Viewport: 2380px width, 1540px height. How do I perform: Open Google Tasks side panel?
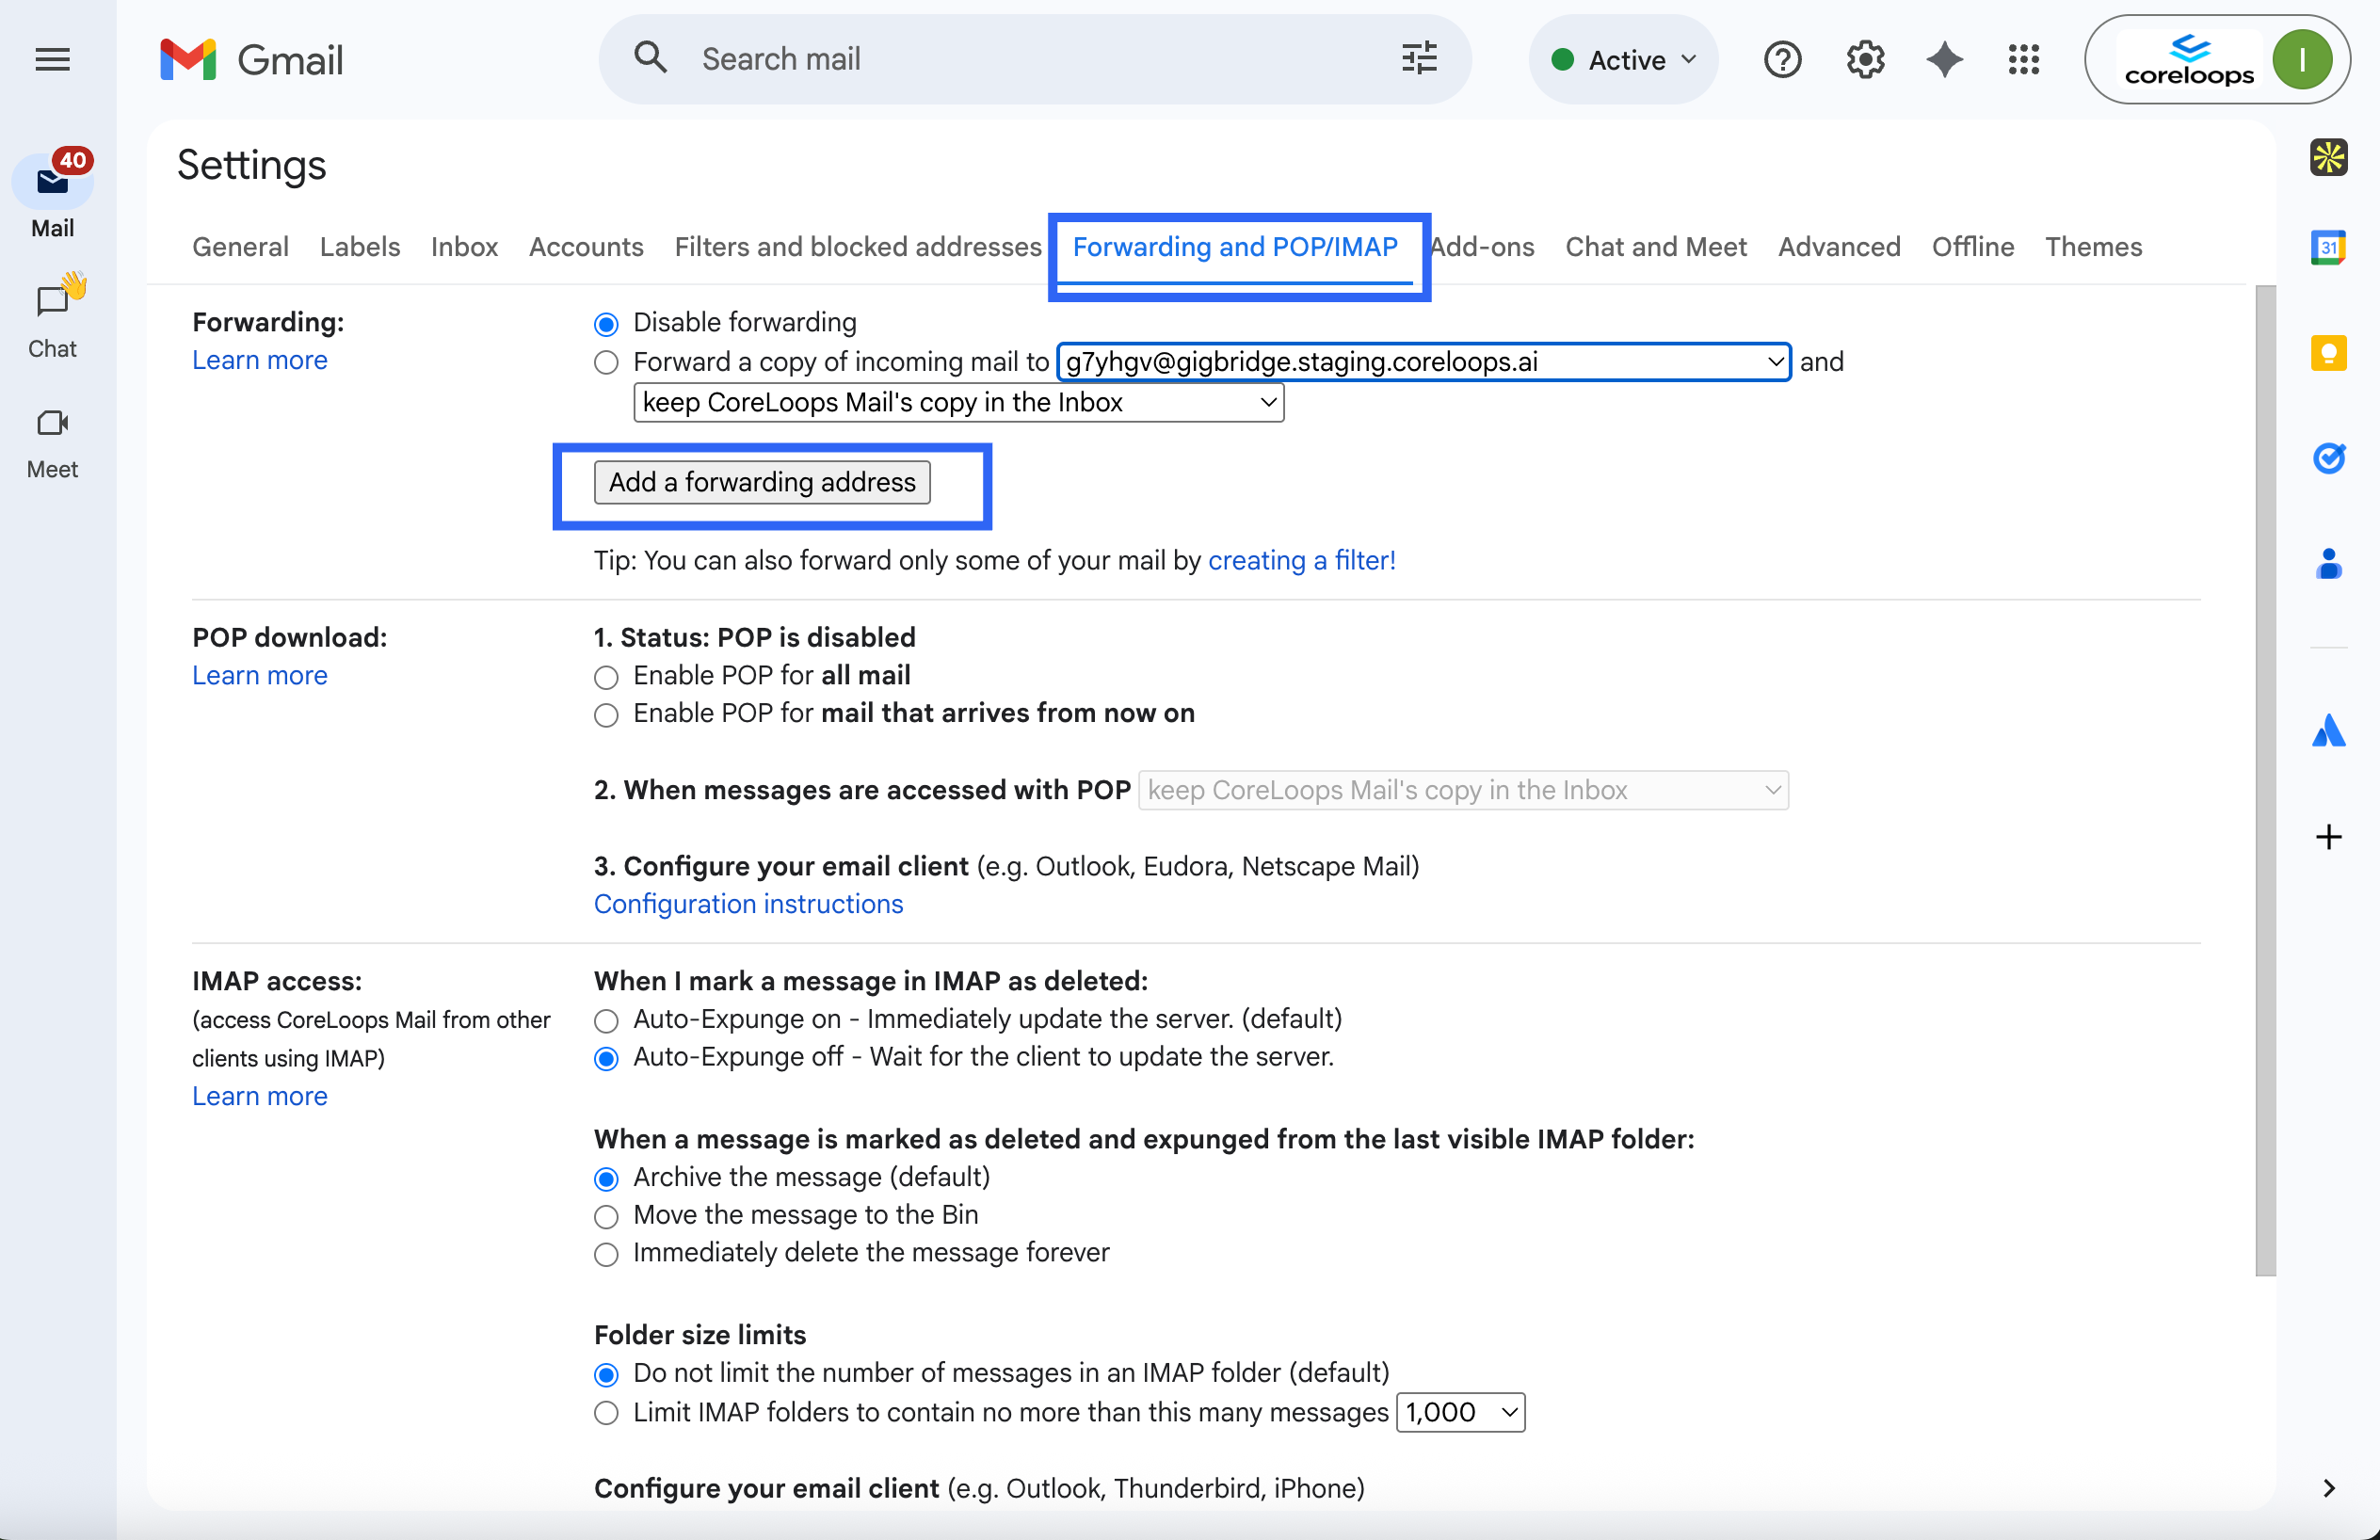2328,458
